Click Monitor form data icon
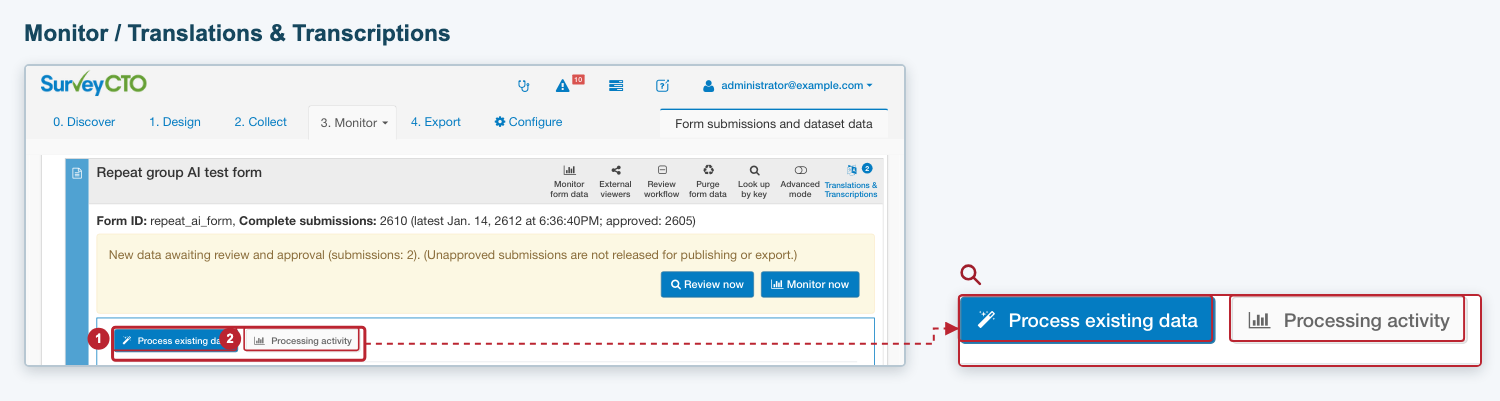The width and height of the screenshot is (1500, 401). [x=569, y=182]
